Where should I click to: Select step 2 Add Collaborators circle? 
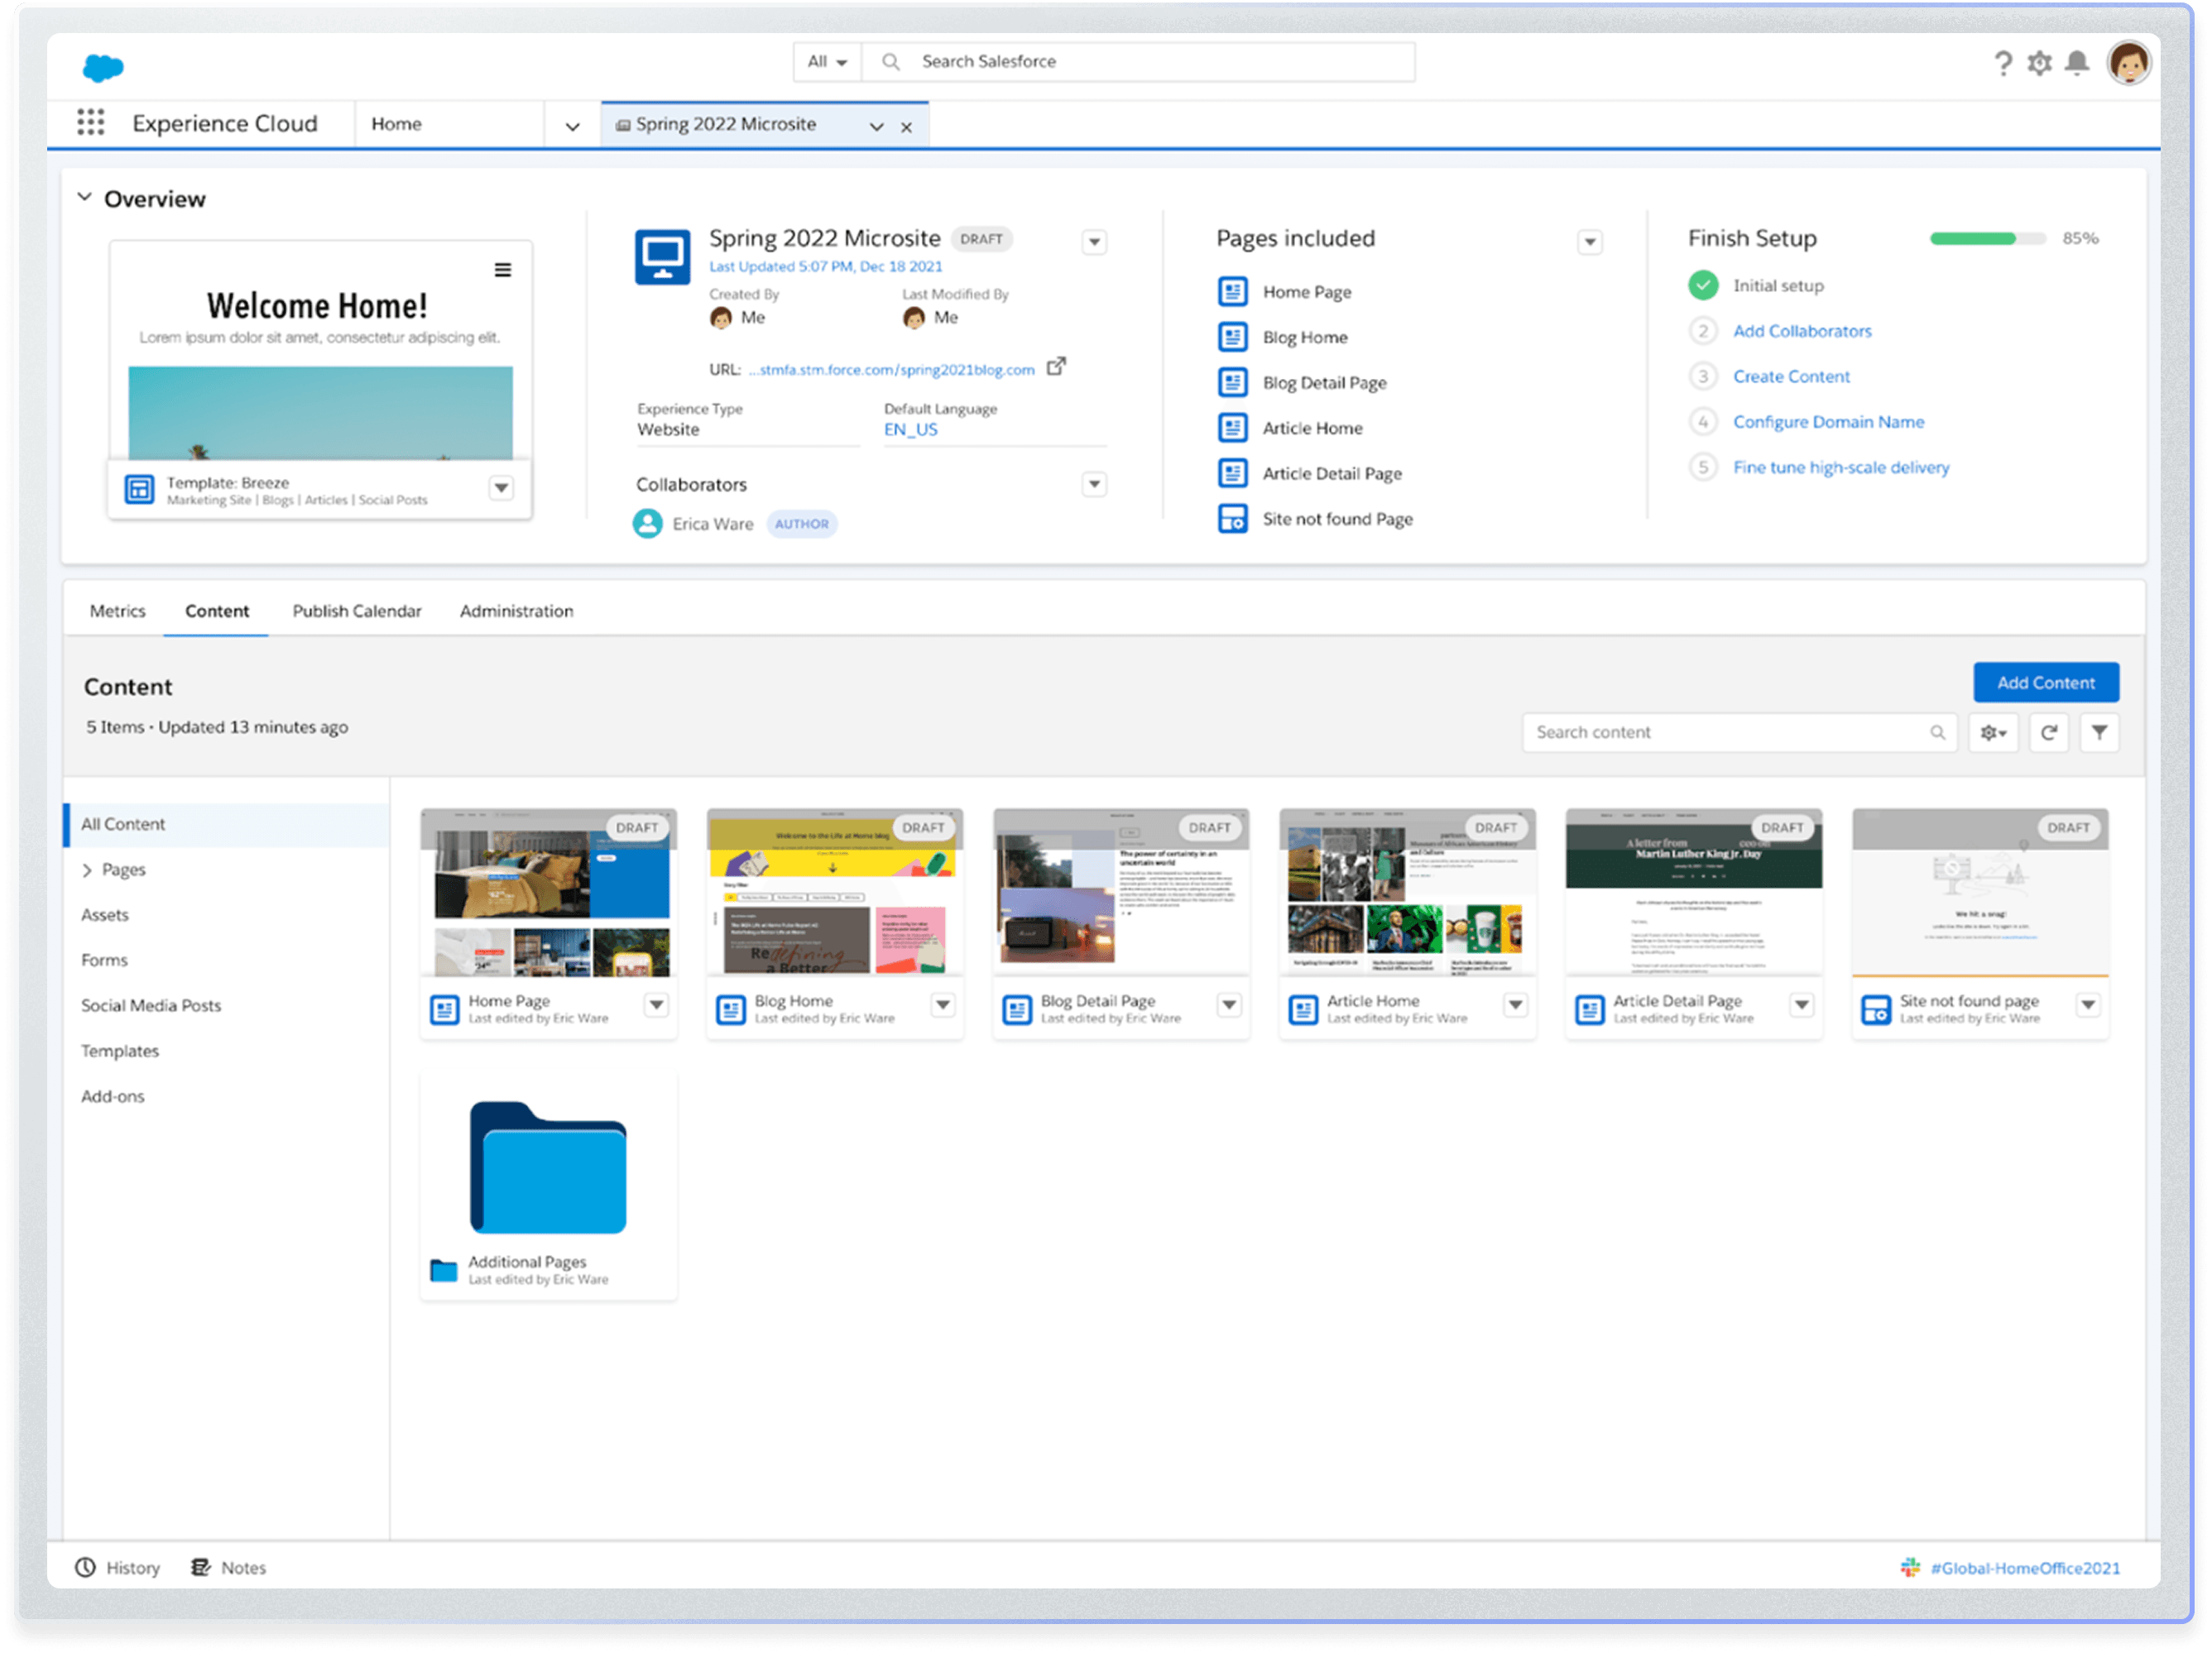click(1703, 331)
